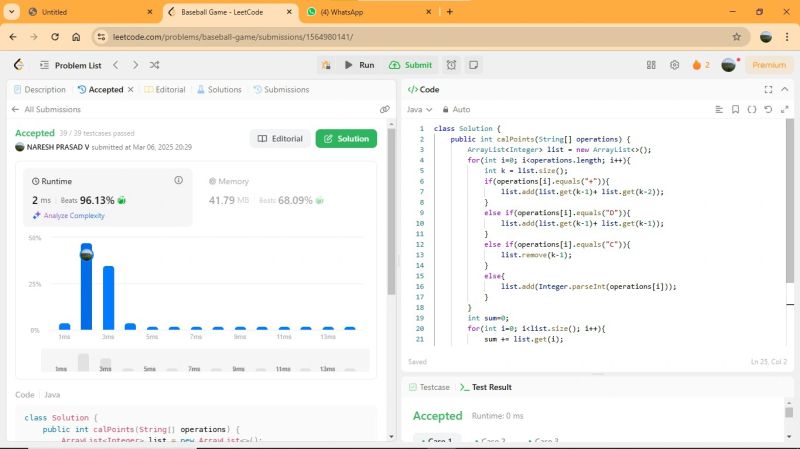Close the Accepted tab
This screenshot has height=449, width=800.
point(131,89)
